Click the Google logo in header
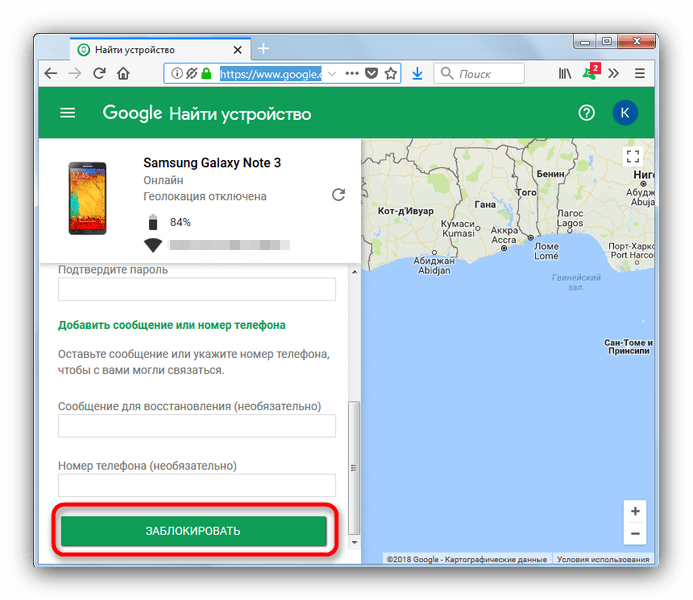 click(133, 113)
